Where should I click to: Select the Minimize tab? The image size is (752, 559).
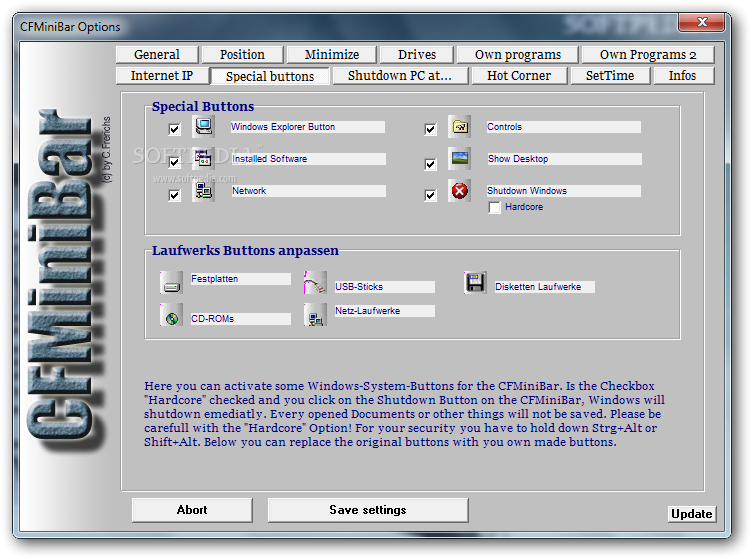[332, 55]
